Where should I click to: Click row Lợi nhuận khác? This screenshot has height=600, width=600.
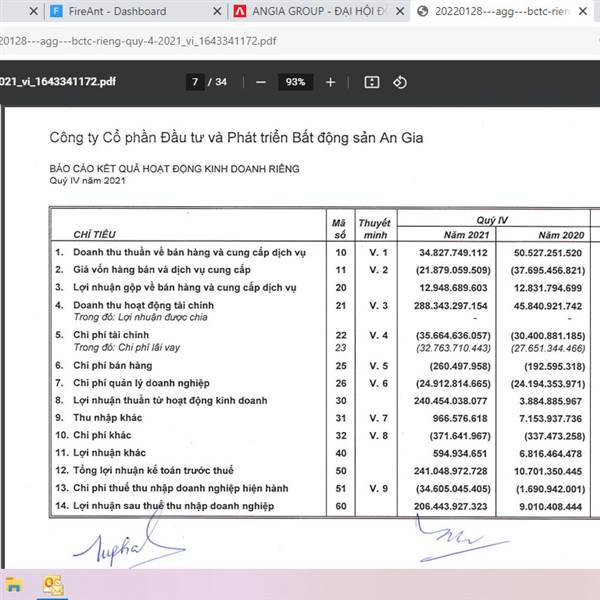(x=101, y=453)
